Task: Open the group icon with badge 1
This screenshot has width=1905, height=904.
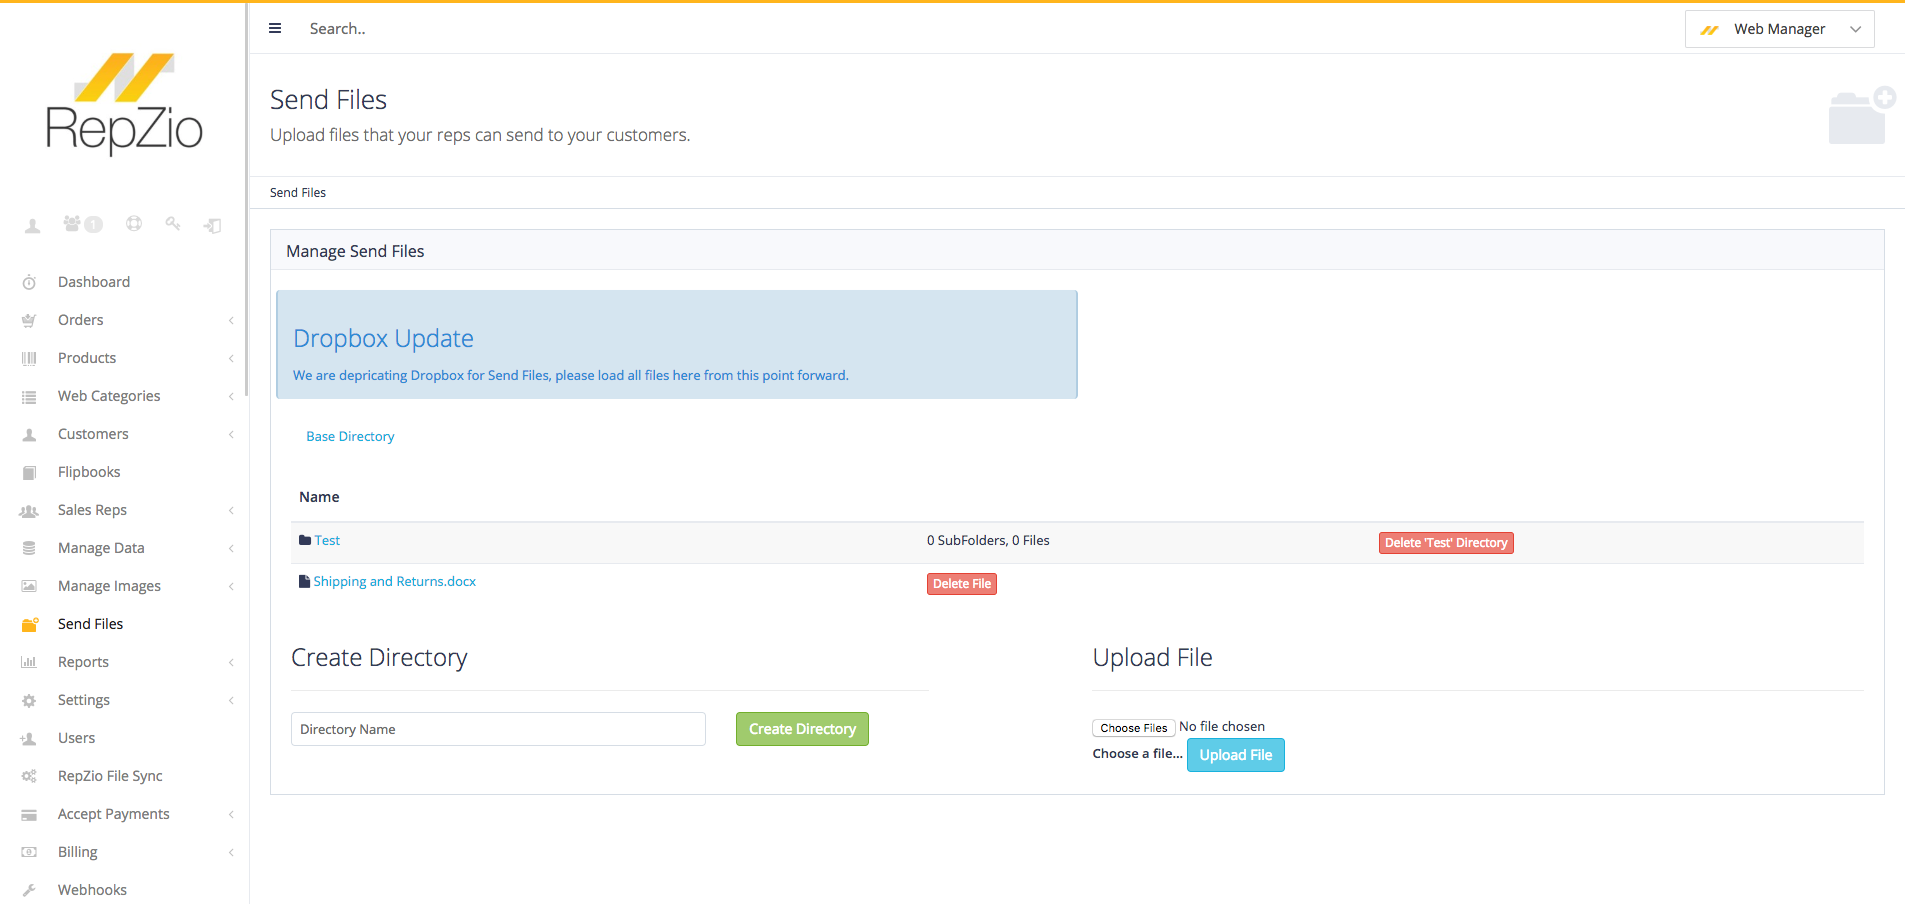Action: pos(83,224)
